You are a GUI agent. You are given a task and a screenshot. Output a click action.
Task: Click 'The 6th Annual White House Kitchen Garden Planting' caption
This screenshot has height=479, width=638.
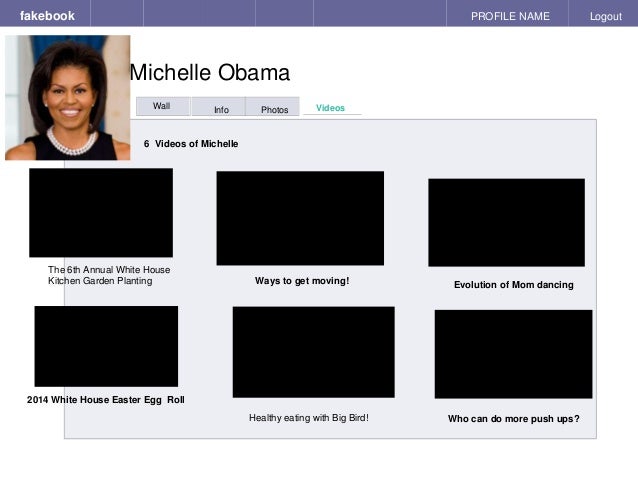(x=109, y=275)
